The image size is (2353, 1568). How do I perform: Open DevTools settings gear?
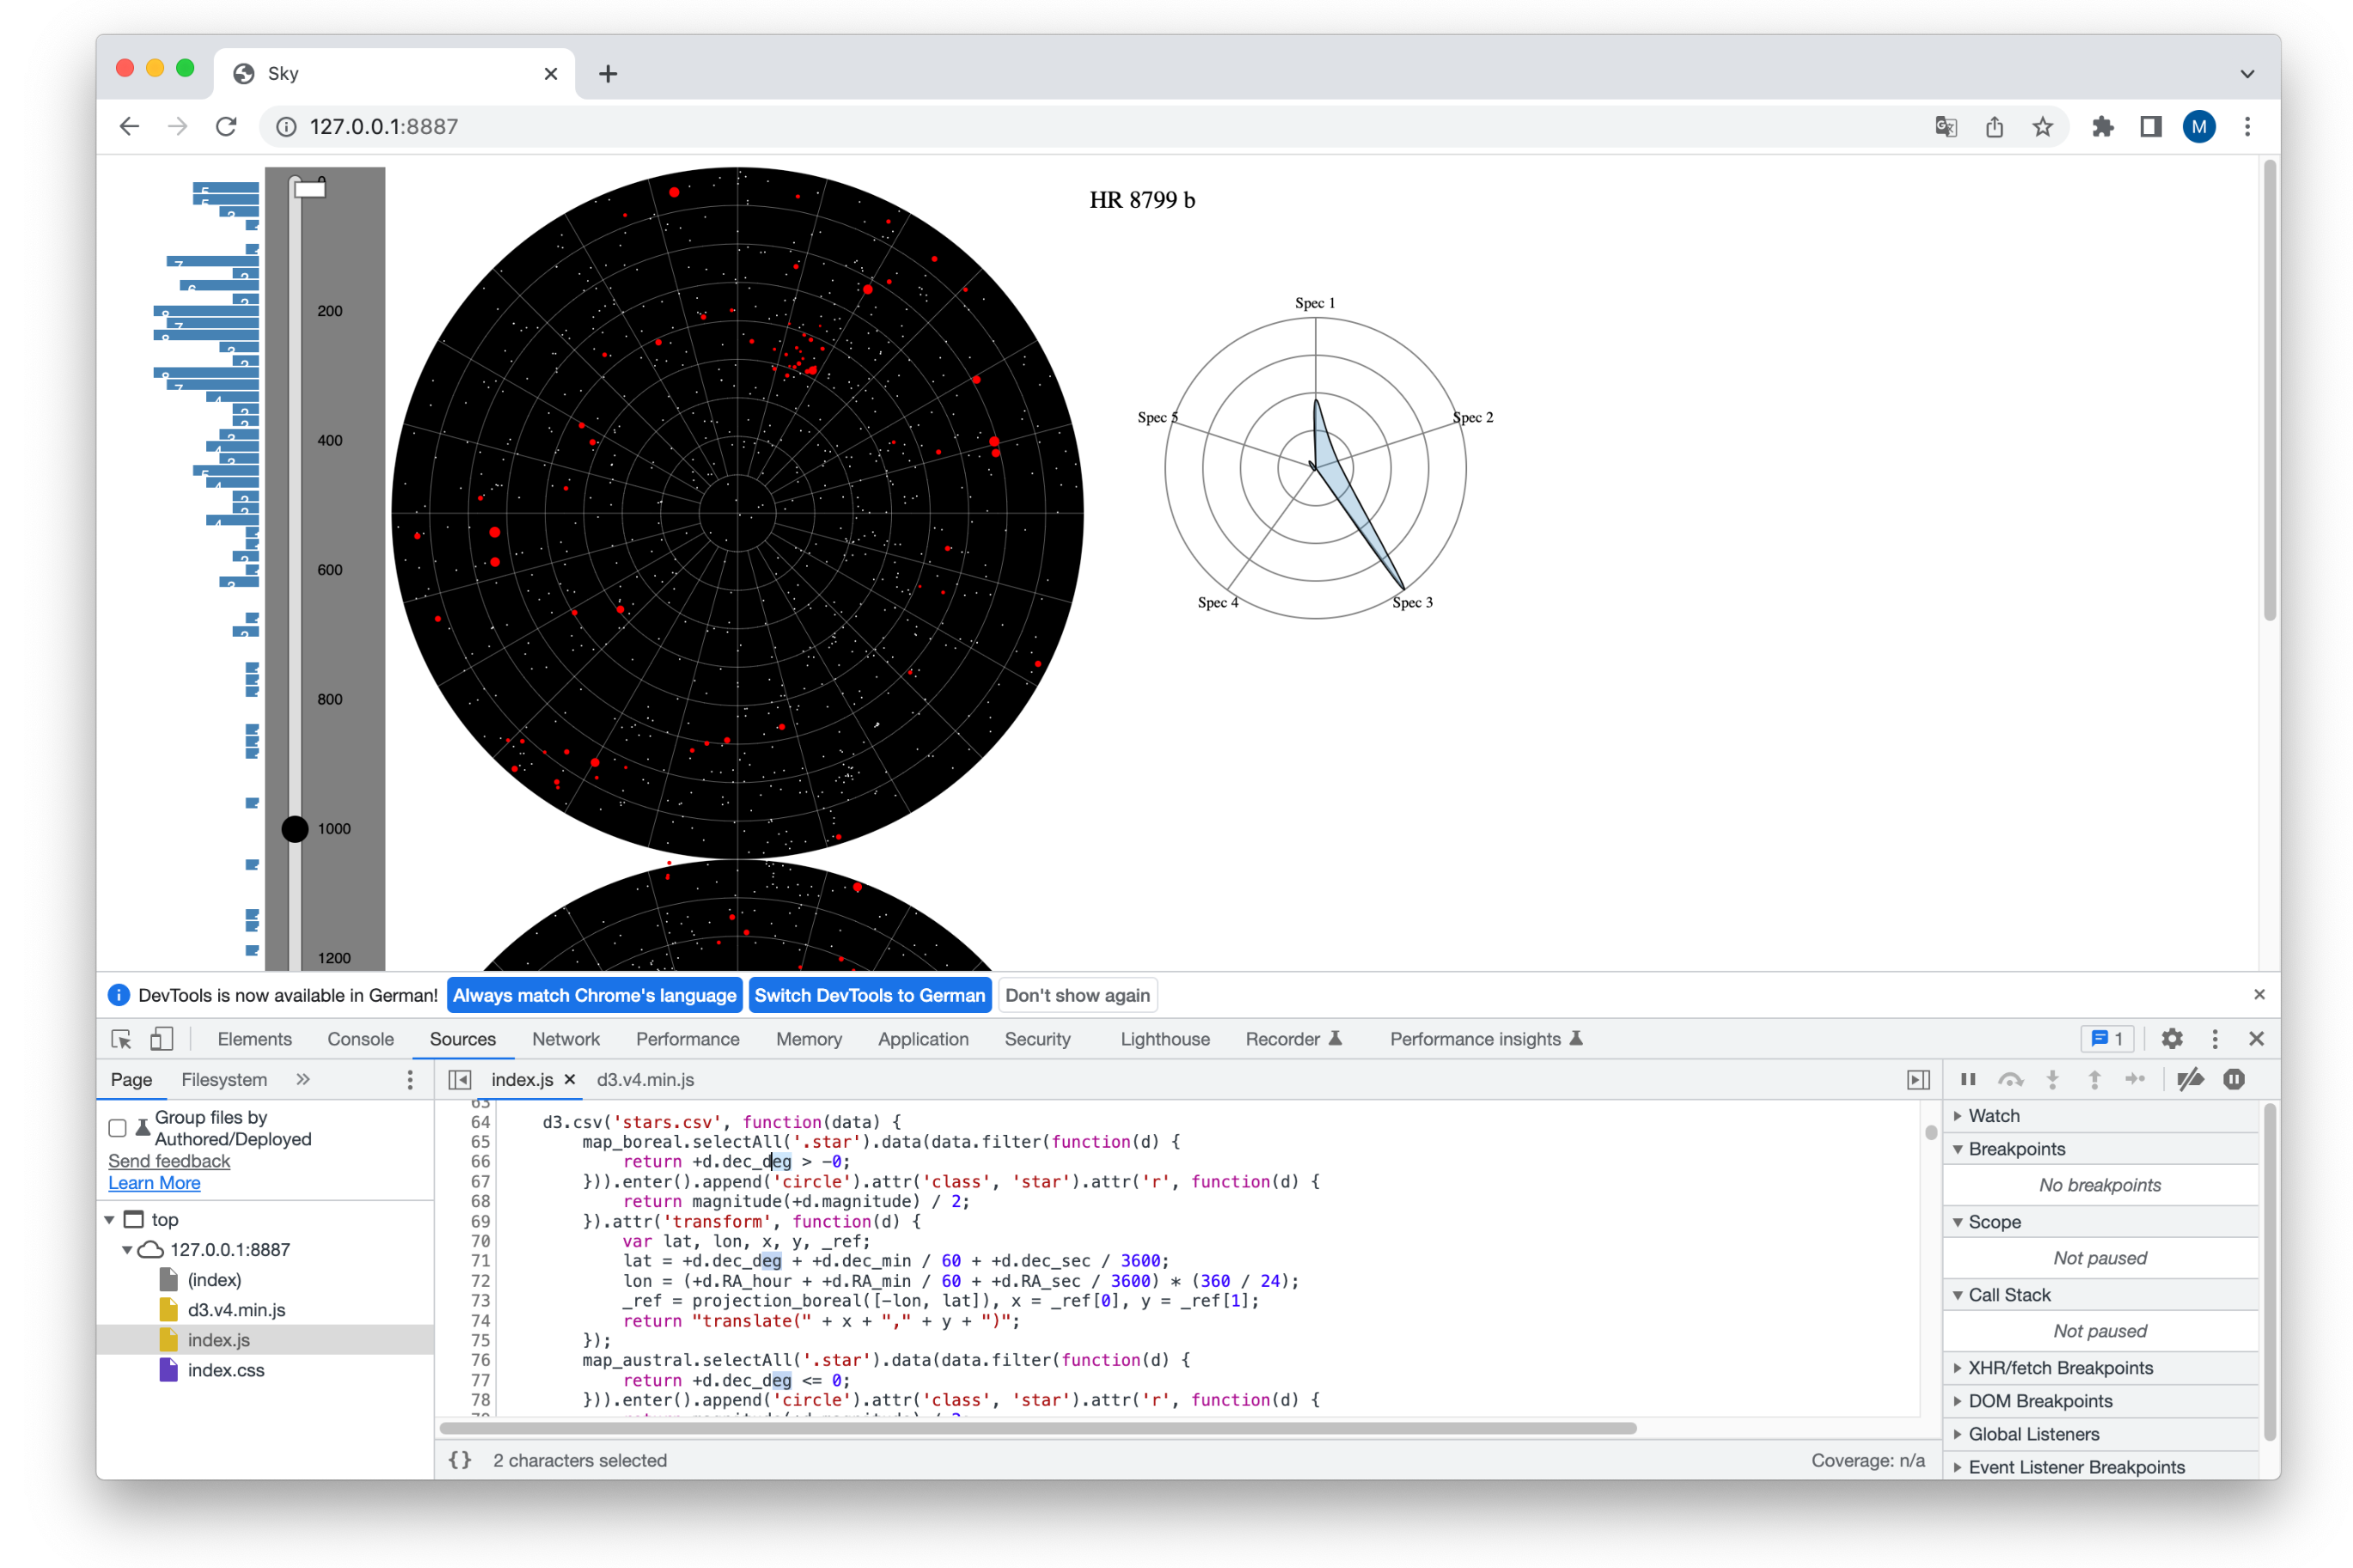tap(2171, 1039)
